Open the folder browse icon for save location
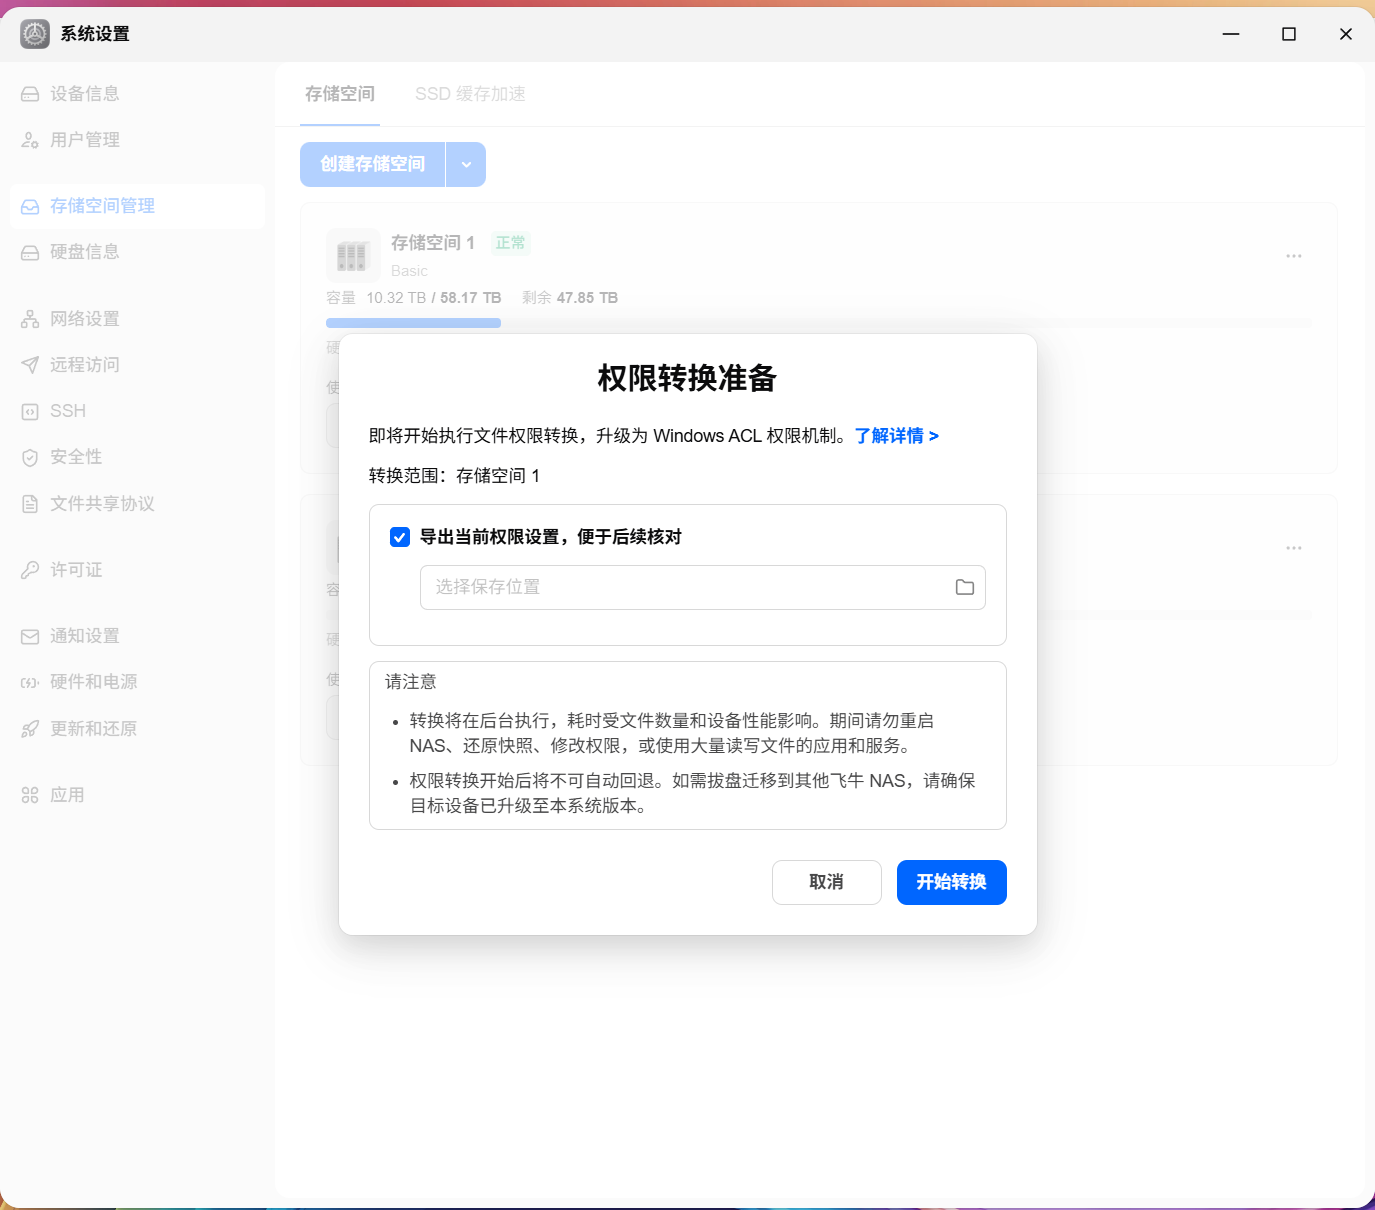 [x=964, y=587]
